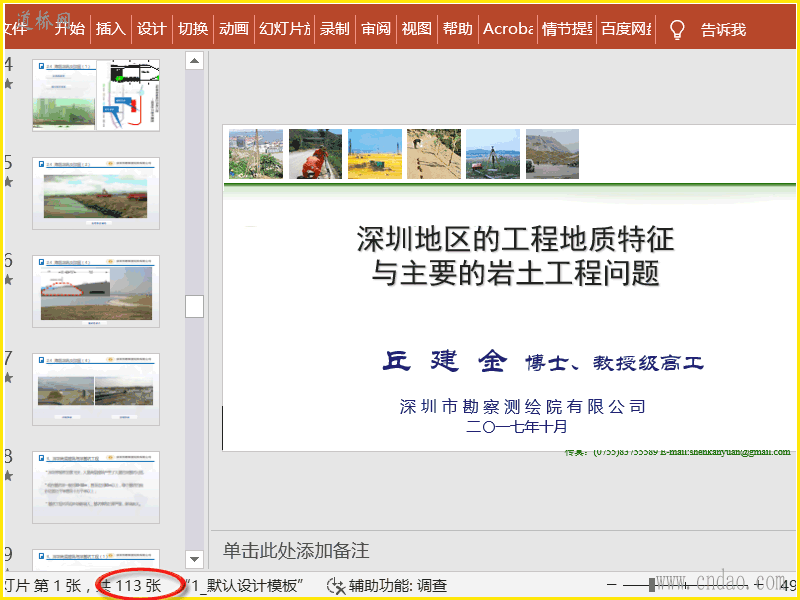Open the 视图 tab
The height and width of the screenshot is (600, 800).
417,29
